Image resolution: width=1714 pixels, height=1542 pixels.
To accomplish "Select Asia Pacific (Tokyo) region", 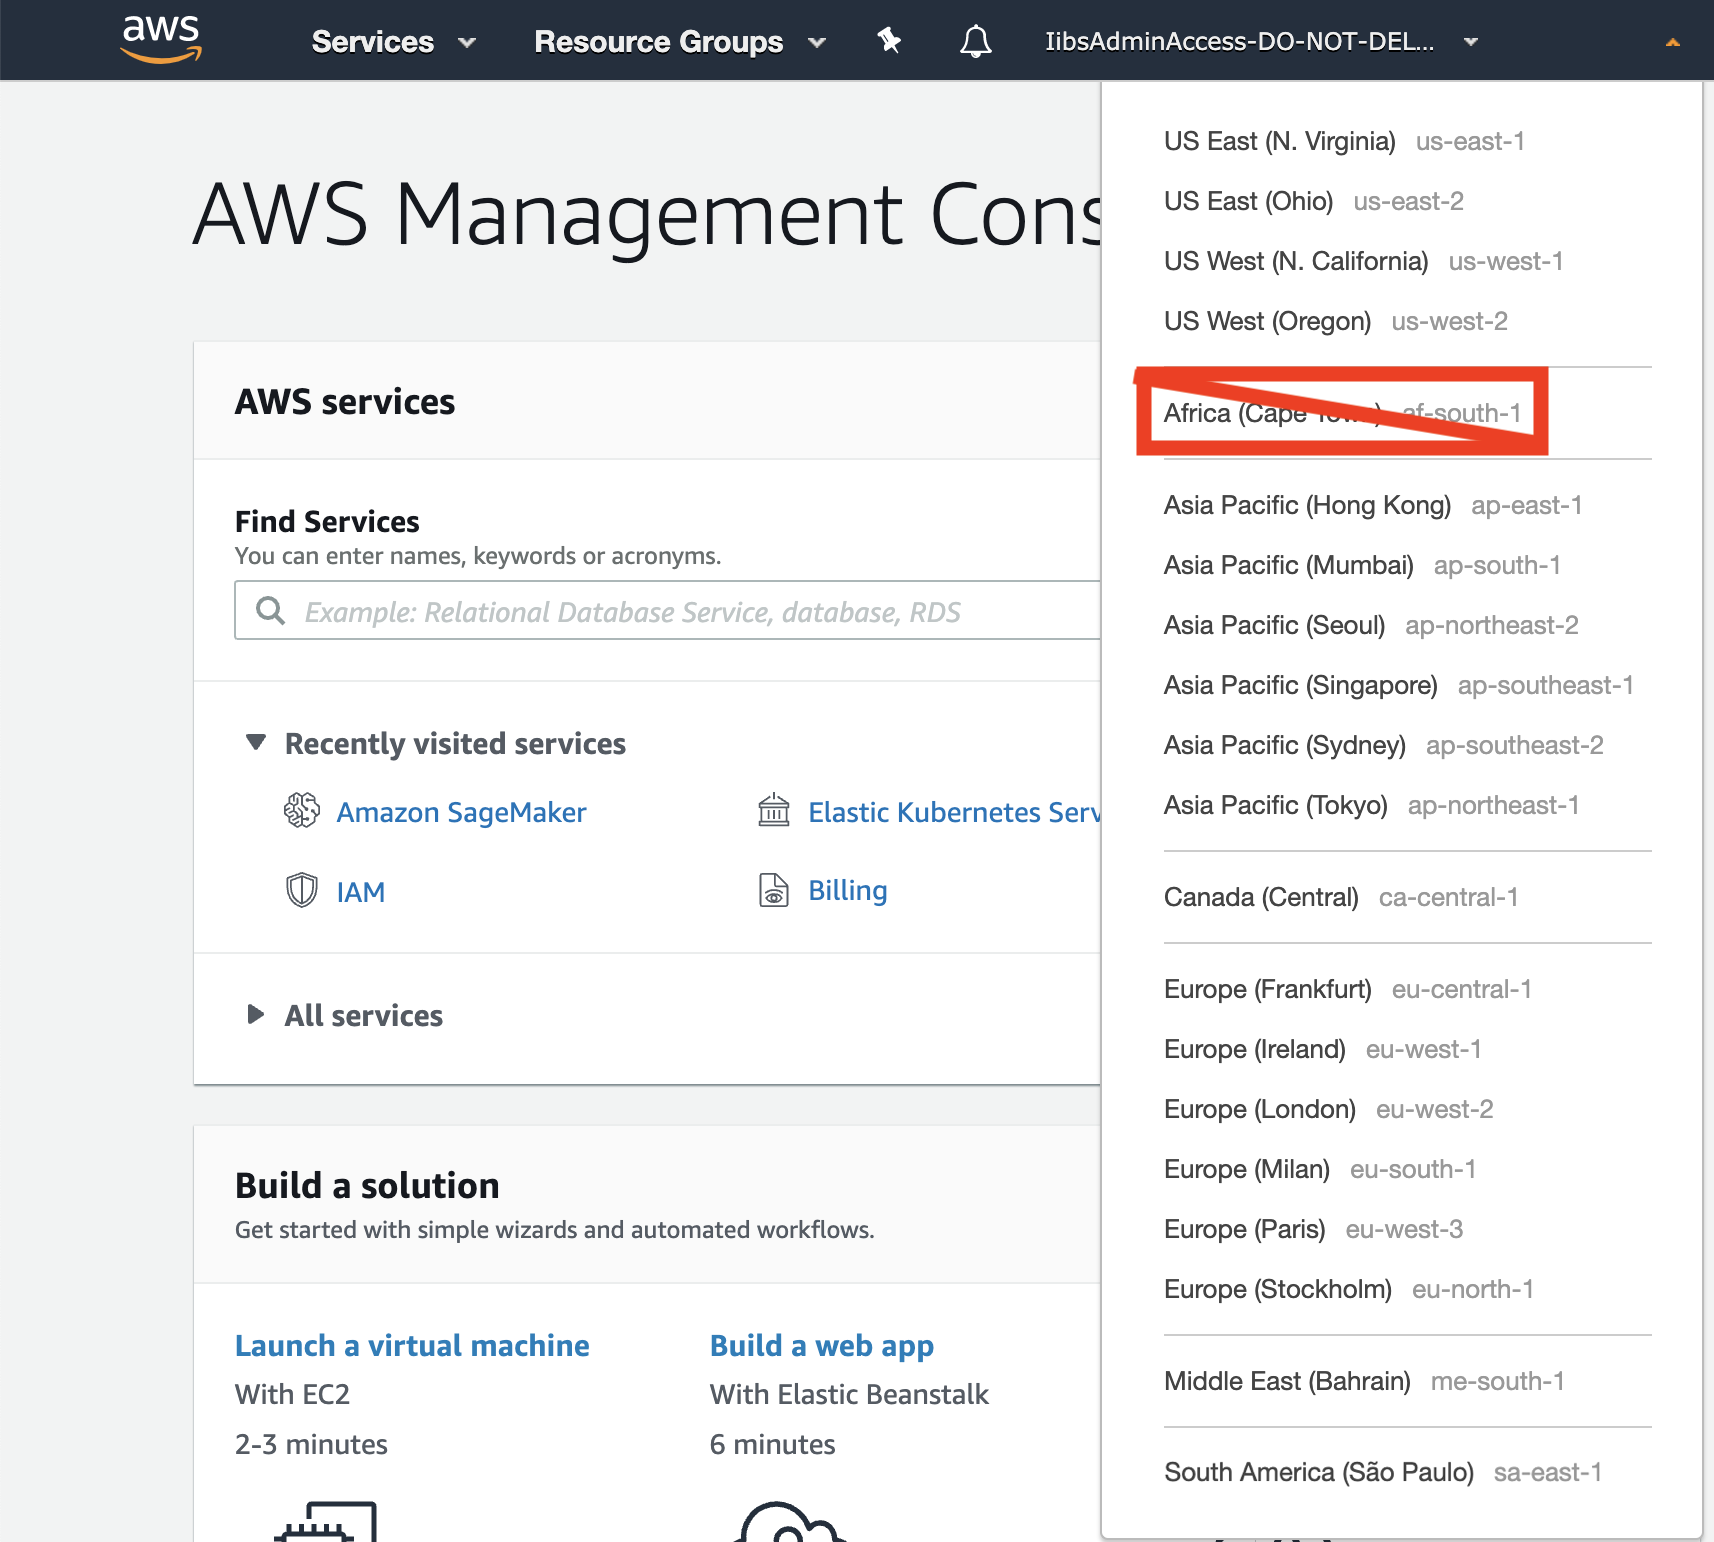I will click(1371, 805).
